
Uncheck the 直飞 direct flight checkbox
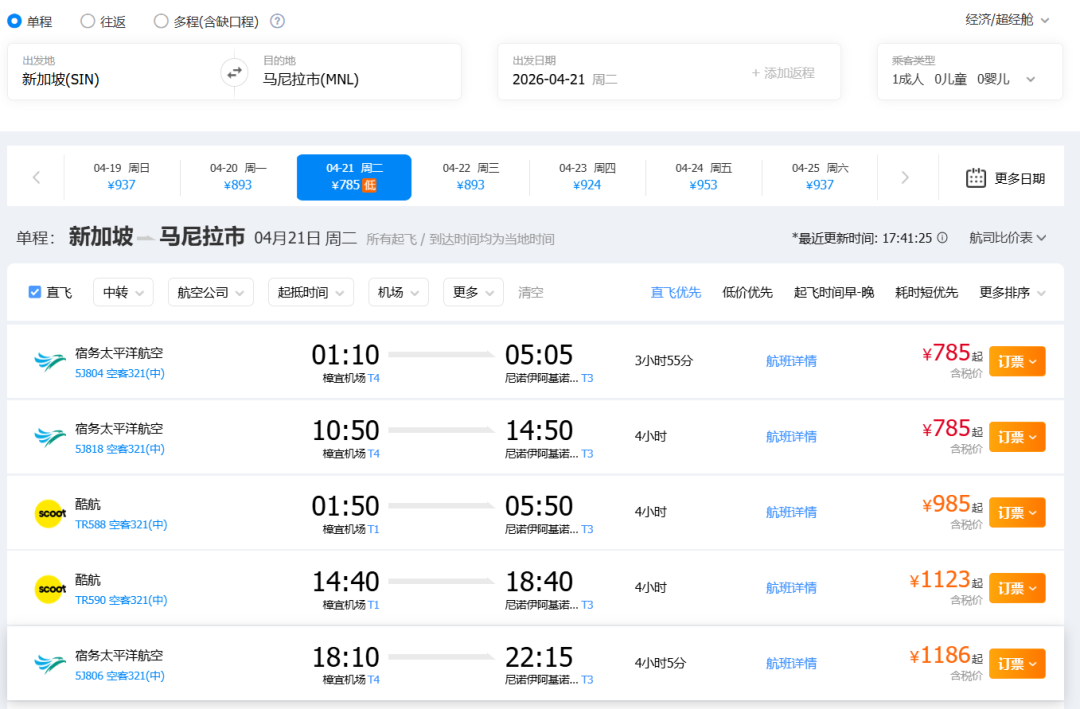pyautogui.click(x=35, y=292)
